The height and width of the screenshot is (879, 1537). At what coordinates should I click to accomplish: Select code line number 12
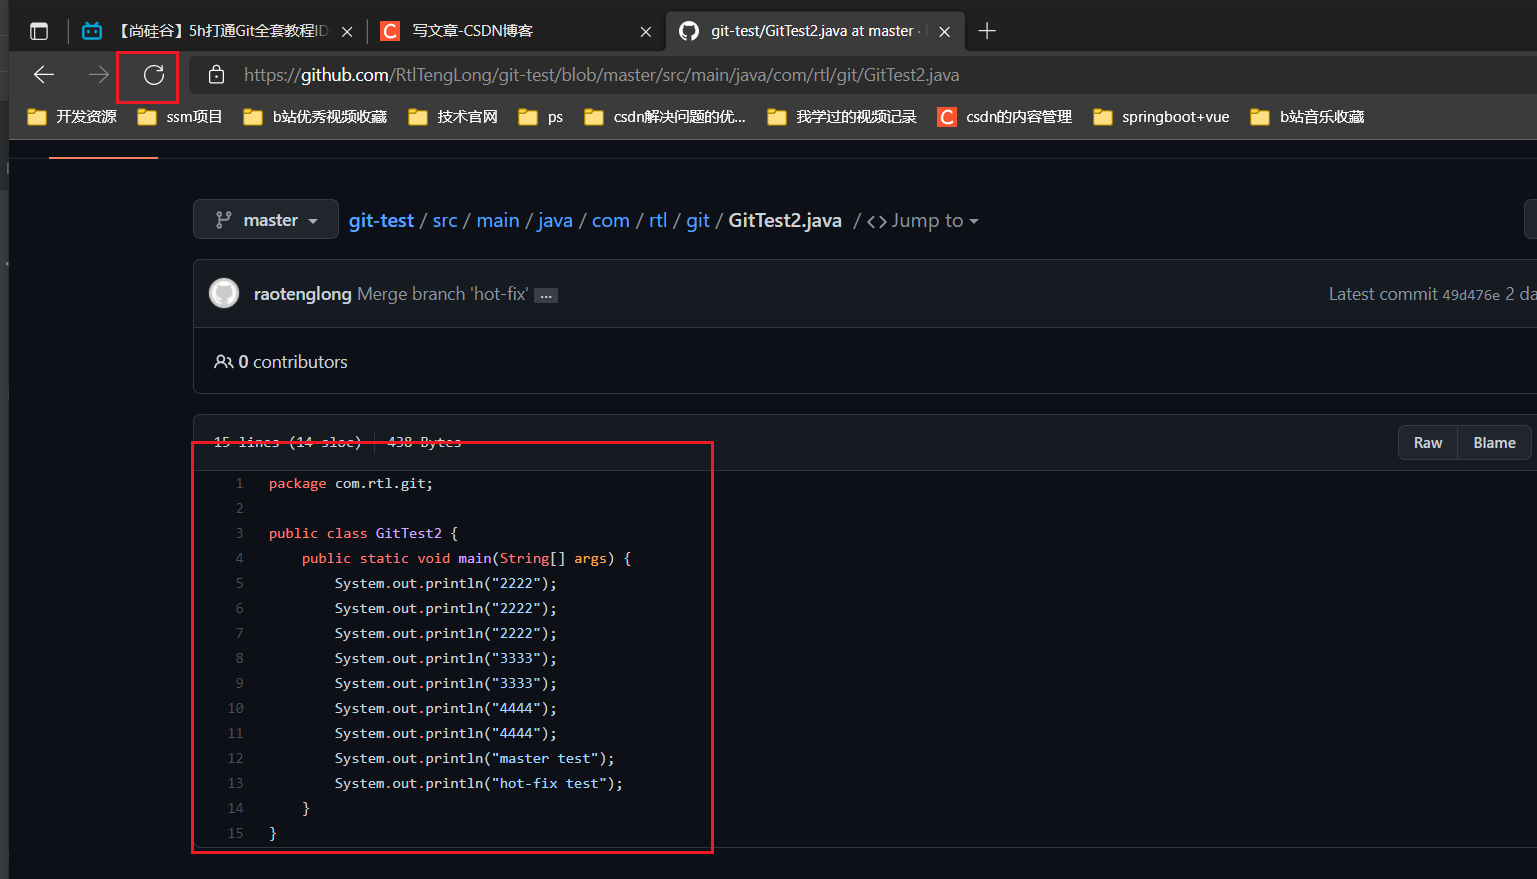(235, 758)
